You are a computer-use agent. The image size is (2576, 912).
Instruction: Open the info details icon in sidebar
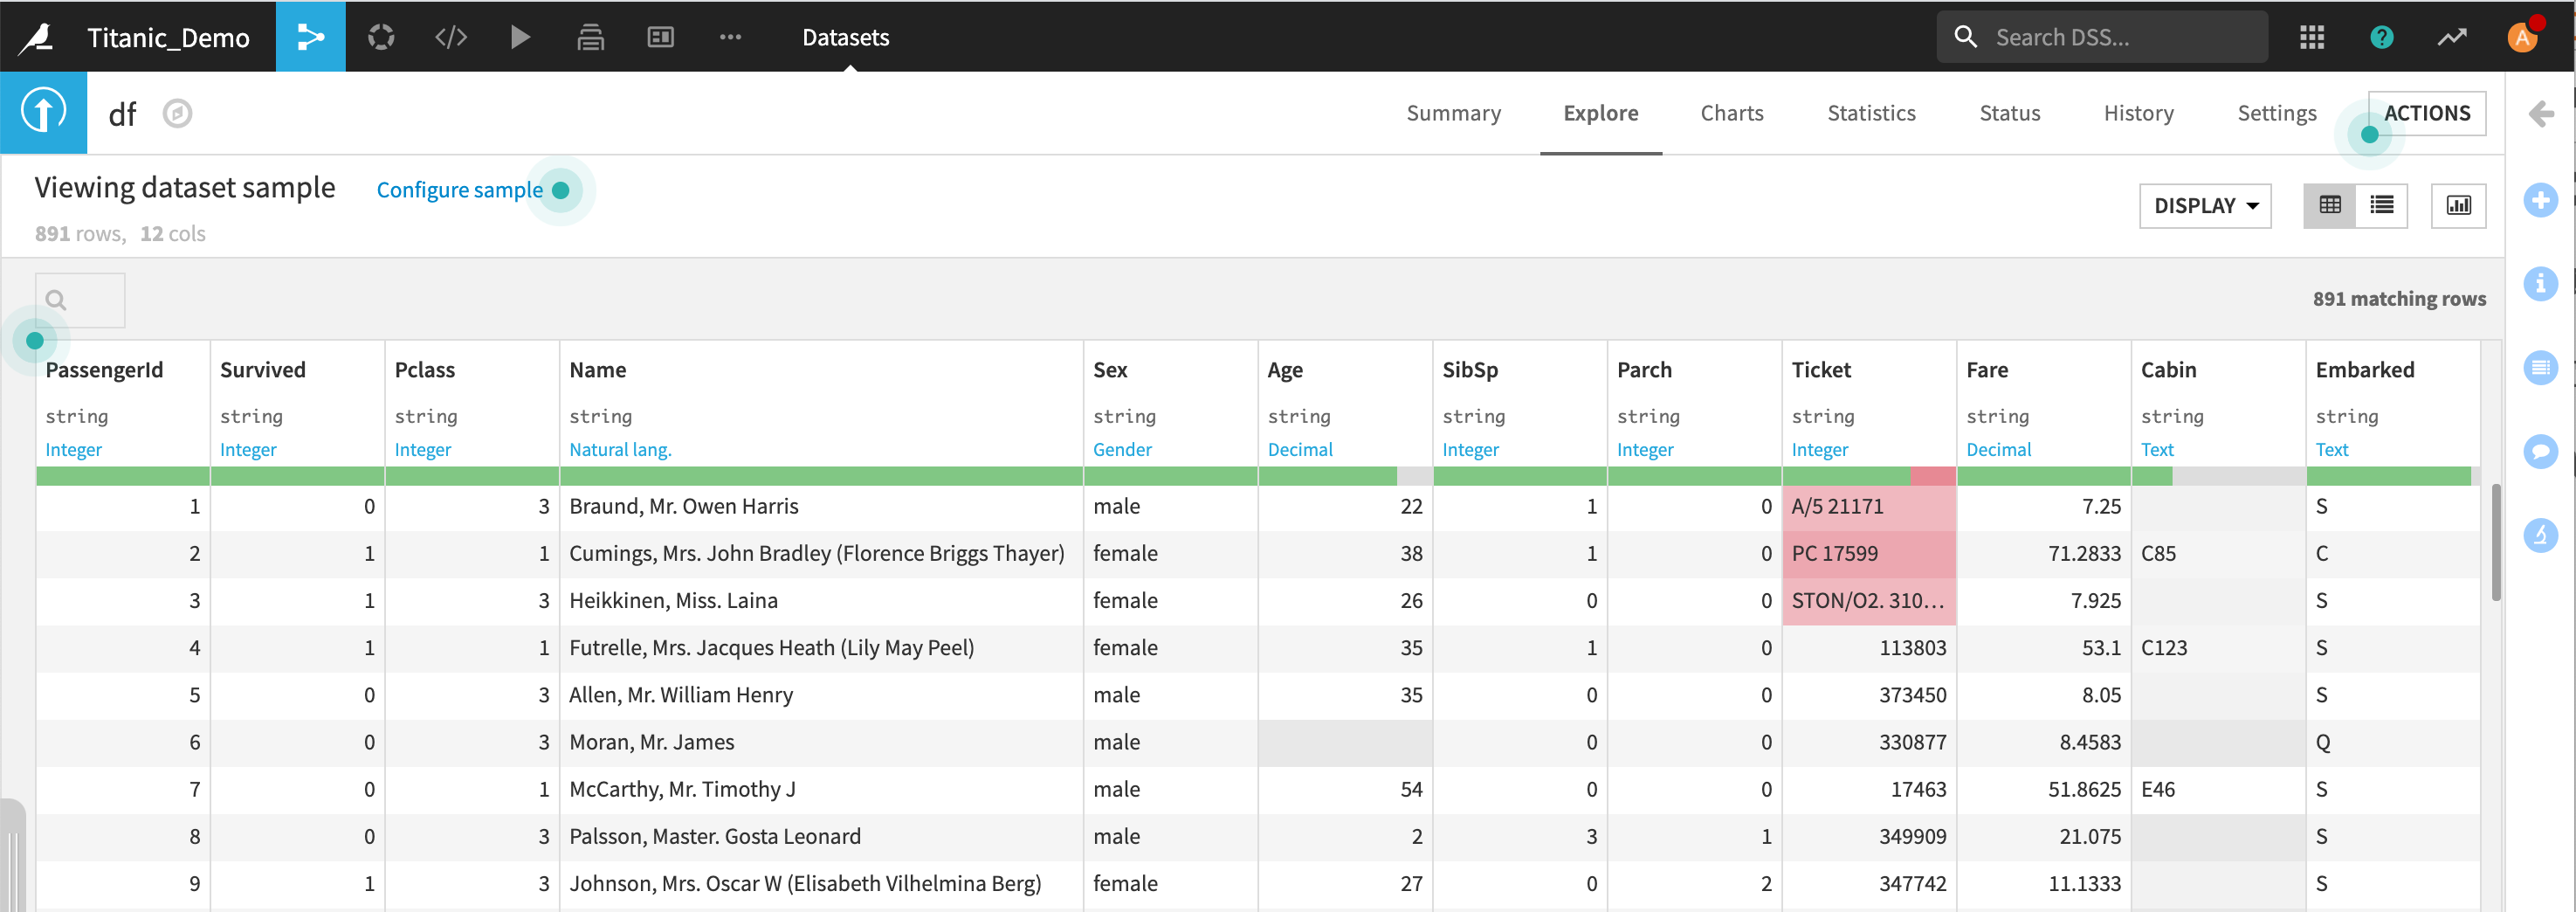2540,284
